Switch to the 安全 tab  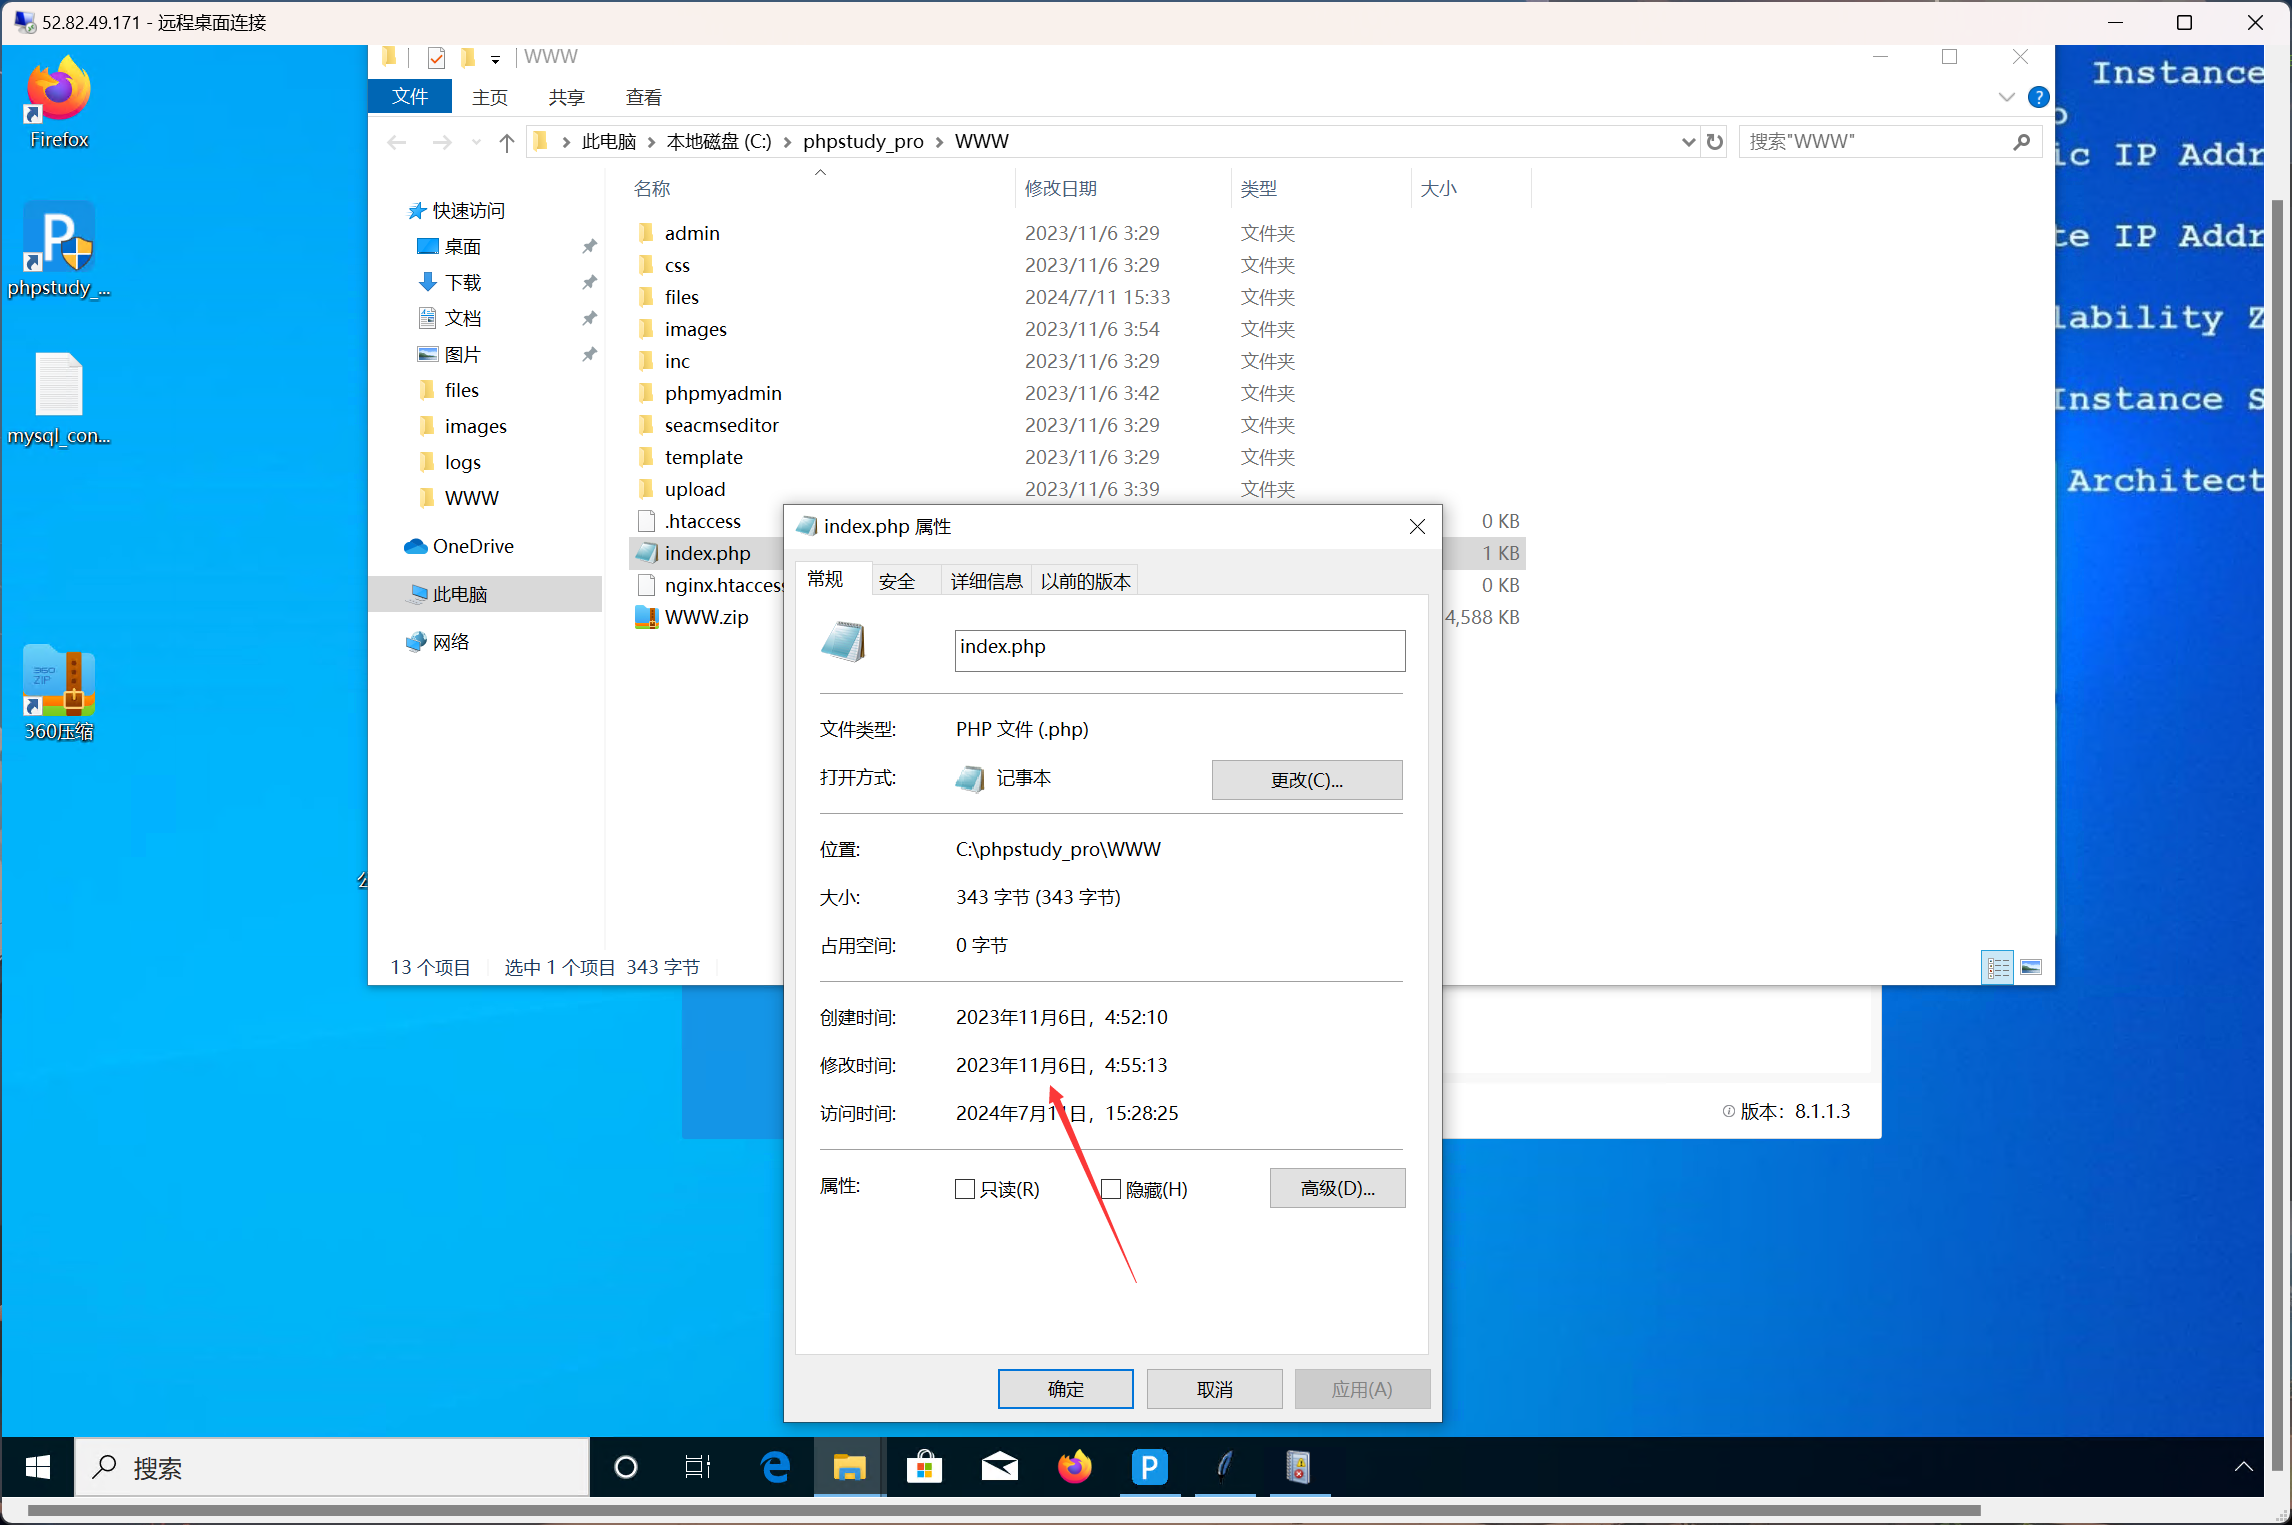point(897,581)
